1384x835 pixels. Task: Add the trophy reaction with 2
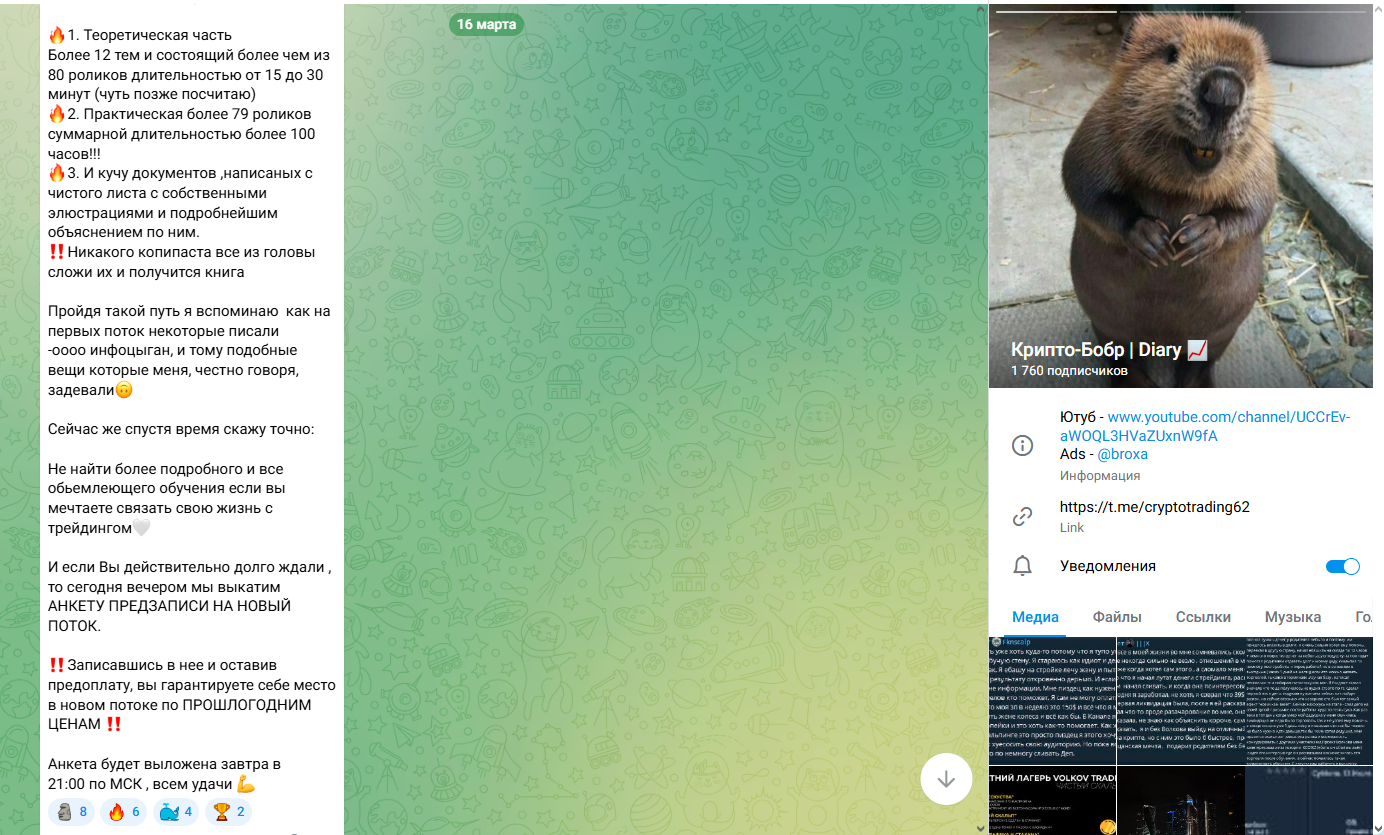[228, 812]
